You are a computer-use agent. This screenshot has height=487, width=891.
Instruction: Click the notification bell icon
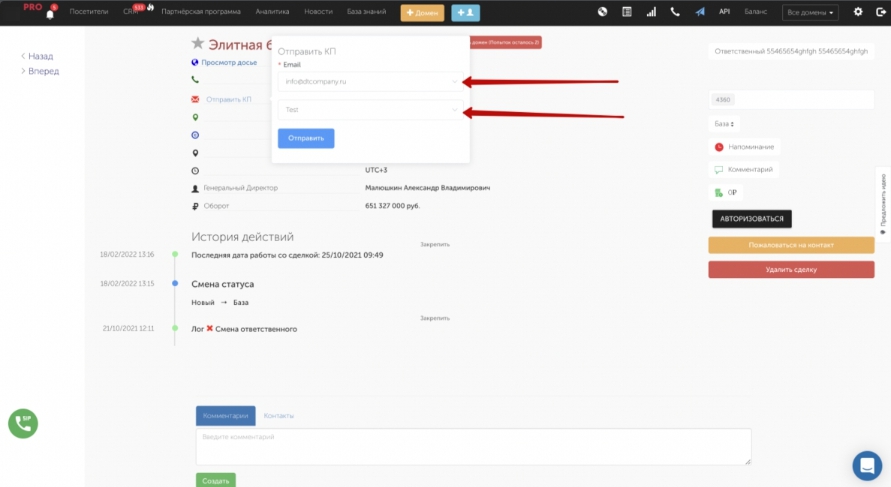(x=50, y=15)
